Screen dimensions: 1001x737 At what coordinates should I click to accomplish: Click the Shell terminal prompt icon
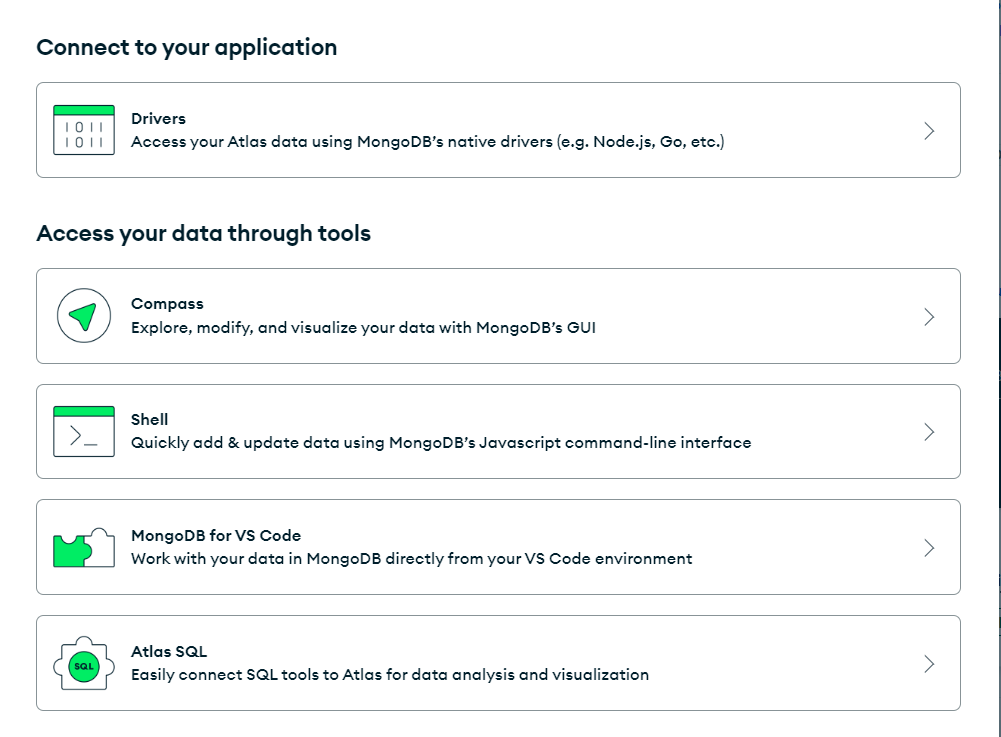coord(84,432)
